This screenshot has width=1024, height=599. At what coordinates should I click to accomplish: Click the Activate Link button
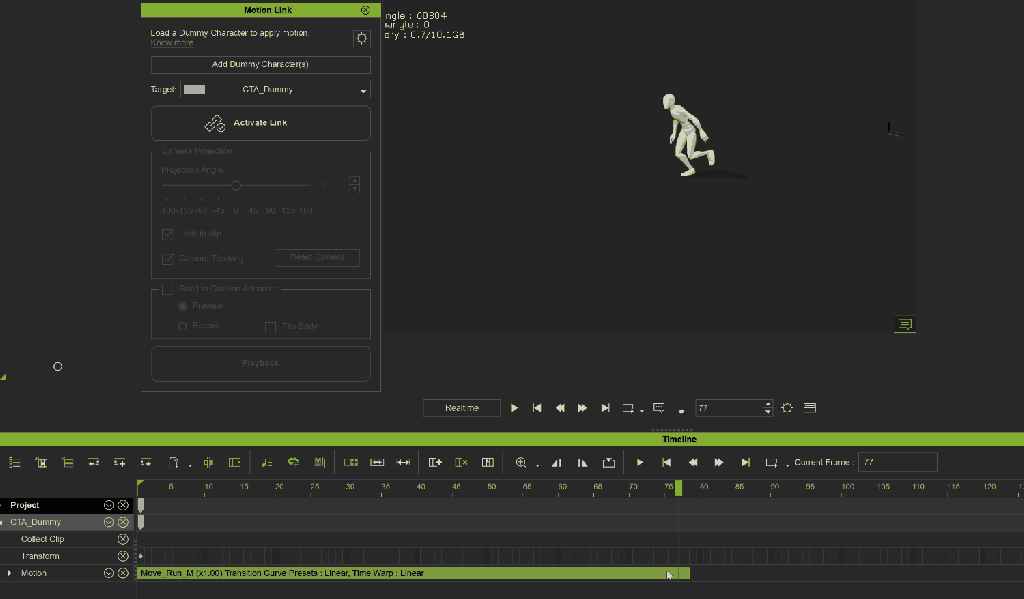(260, 123)
